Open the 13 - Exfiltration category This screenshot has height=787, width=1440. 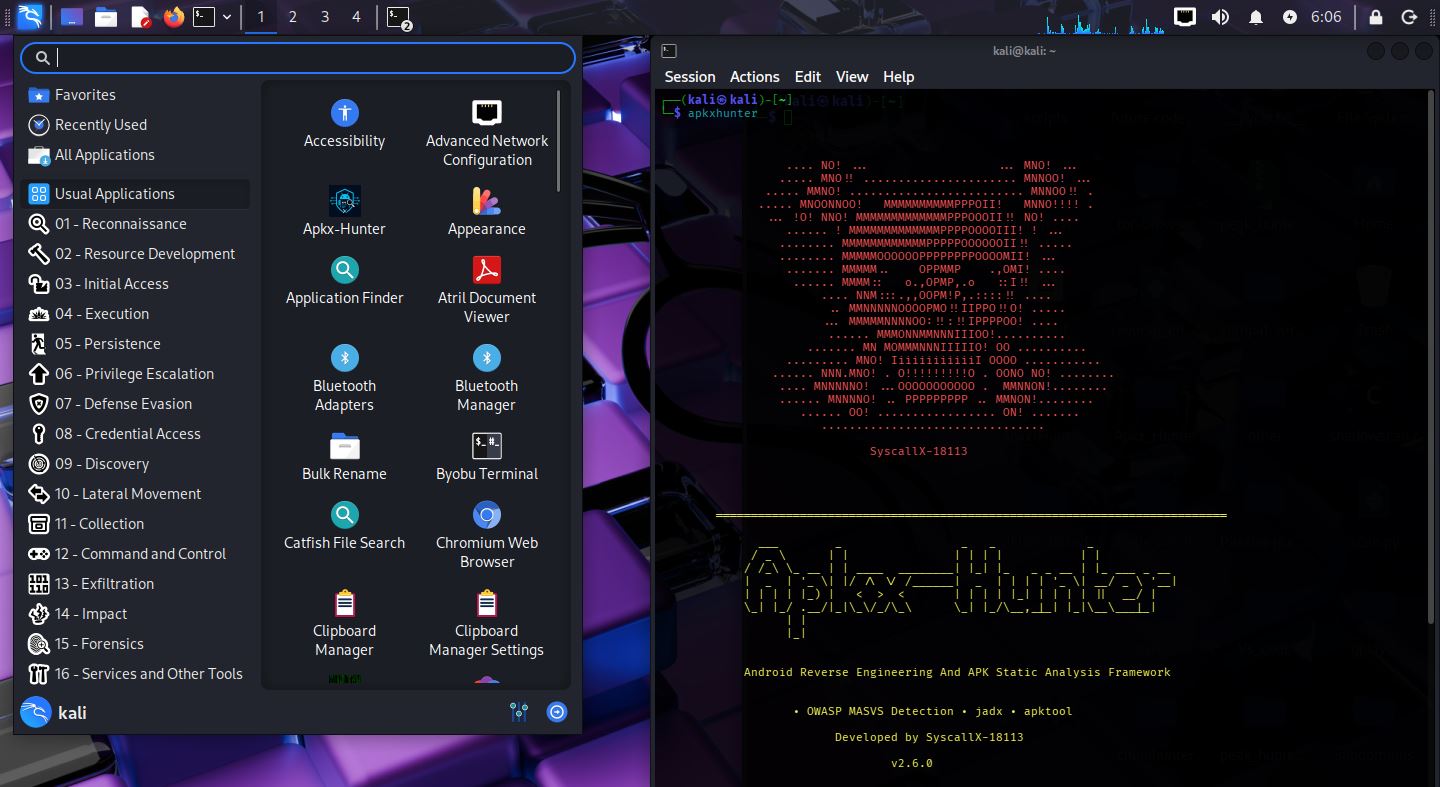tap(136, 584)
